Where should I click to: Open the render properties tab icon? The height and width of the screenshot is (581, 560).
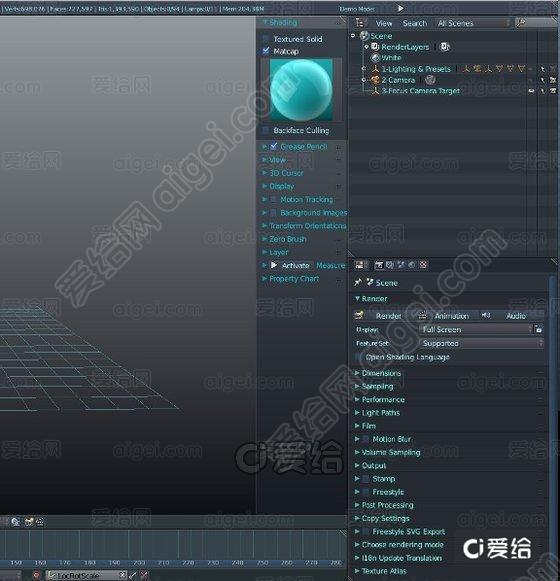coord(378,265)
